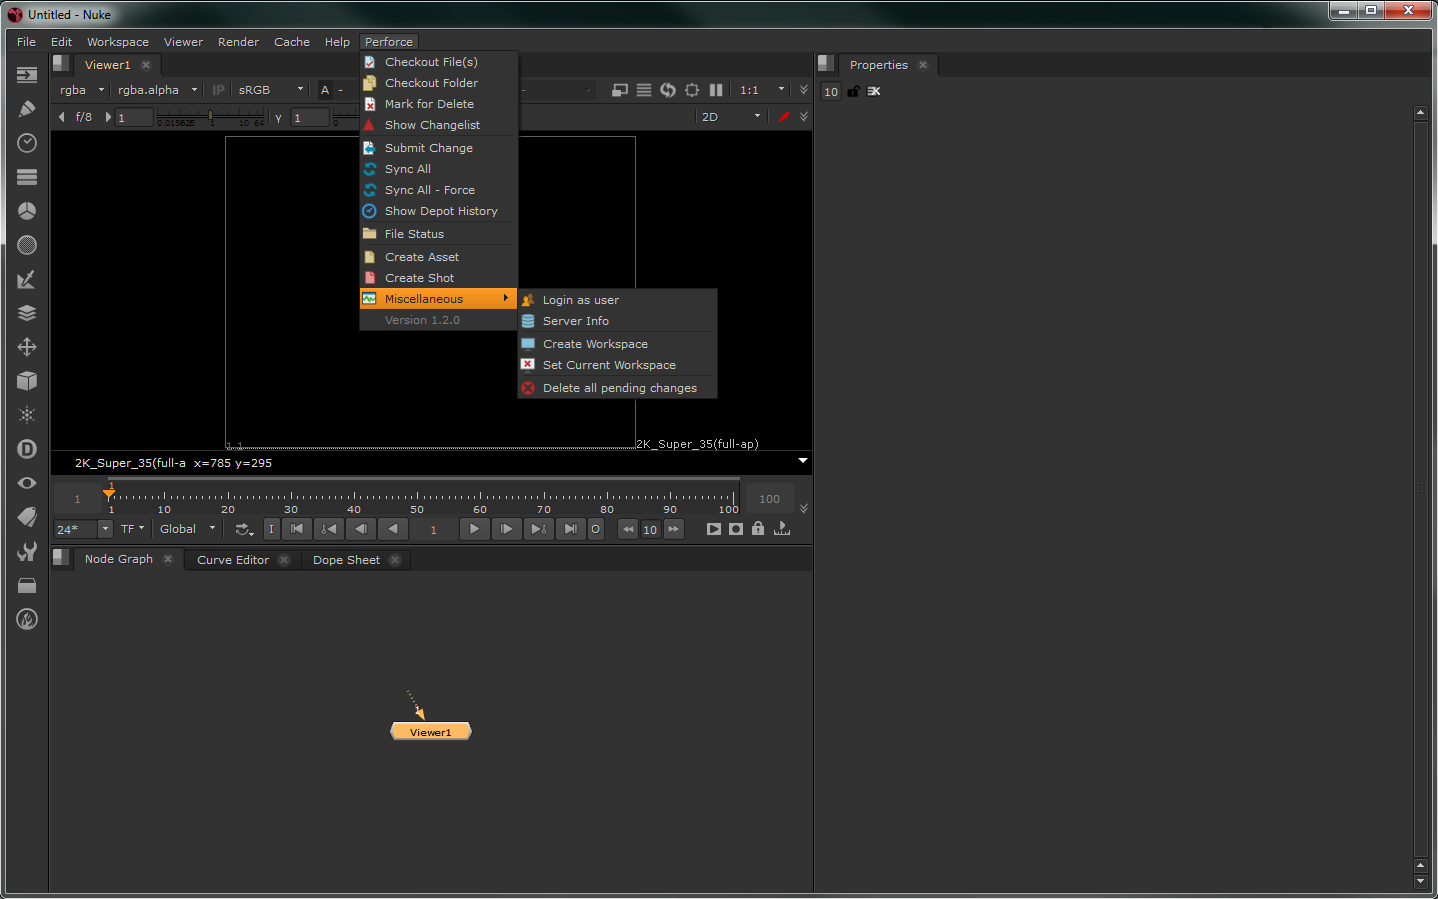Open the ToolSets toolbar menu
1438x899 pixels.
tap(27, 551)
